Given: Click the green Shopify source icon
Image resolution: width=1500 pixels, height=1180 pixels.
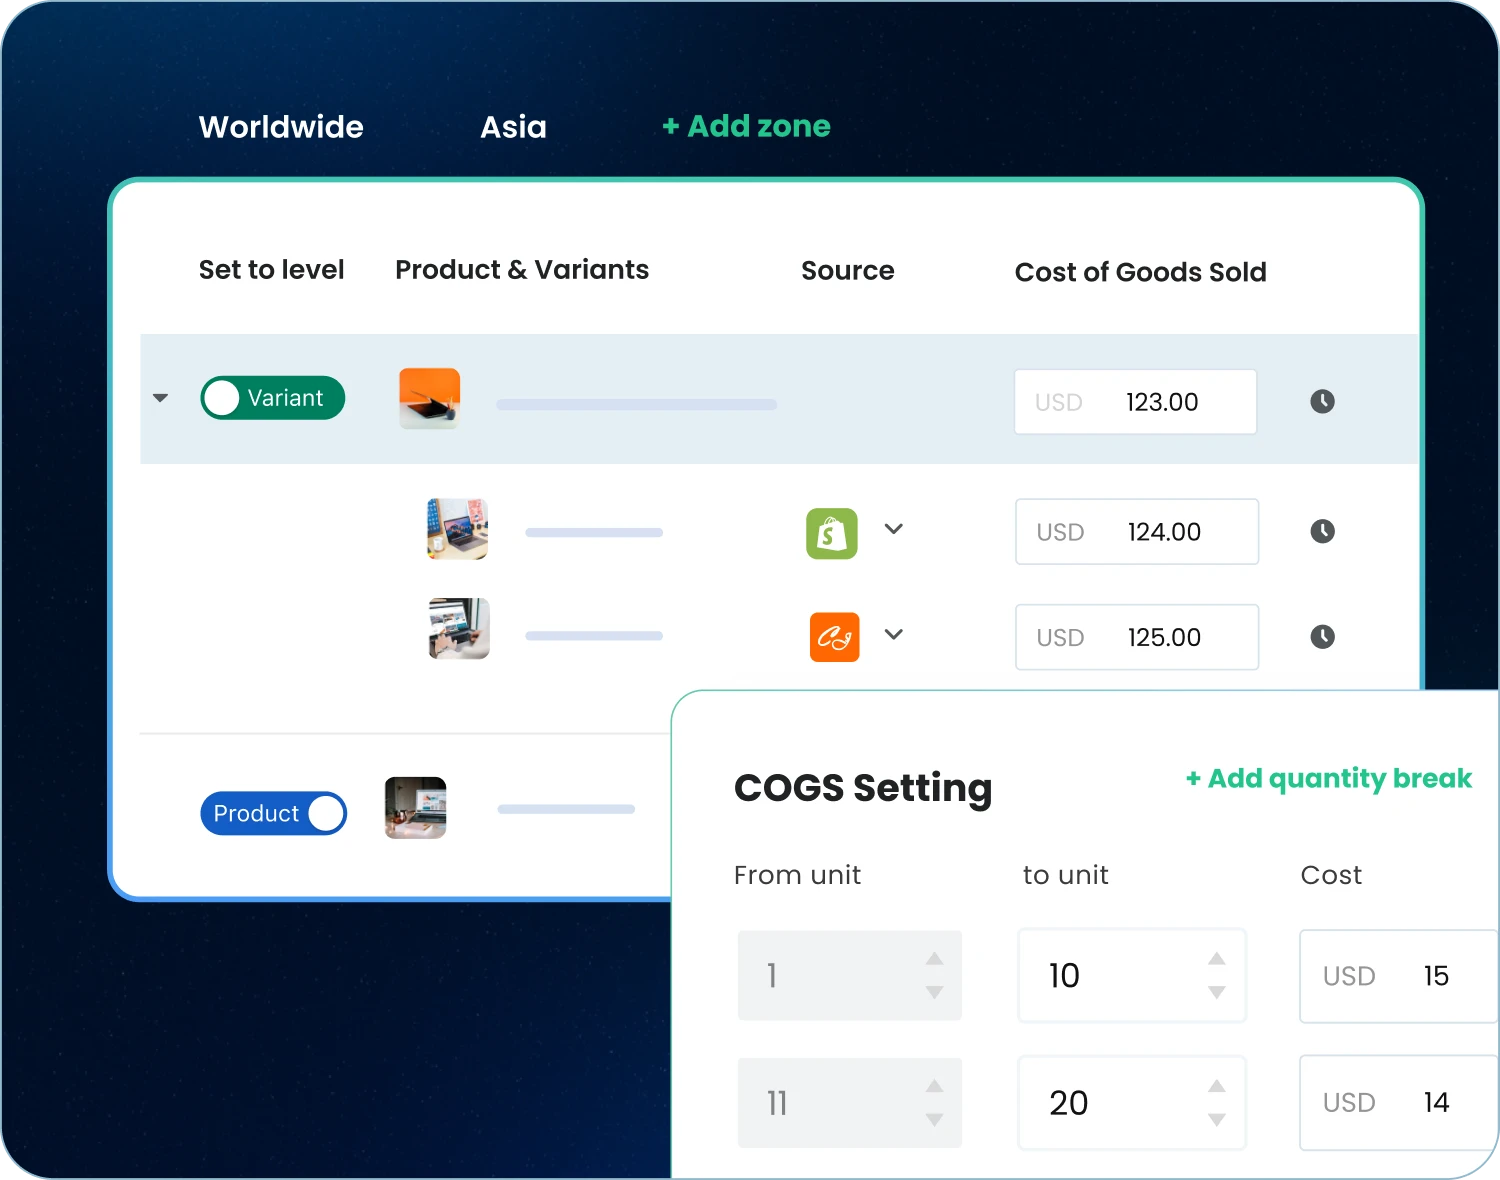Looking at the screenshot, I should [x=832, y=533].
